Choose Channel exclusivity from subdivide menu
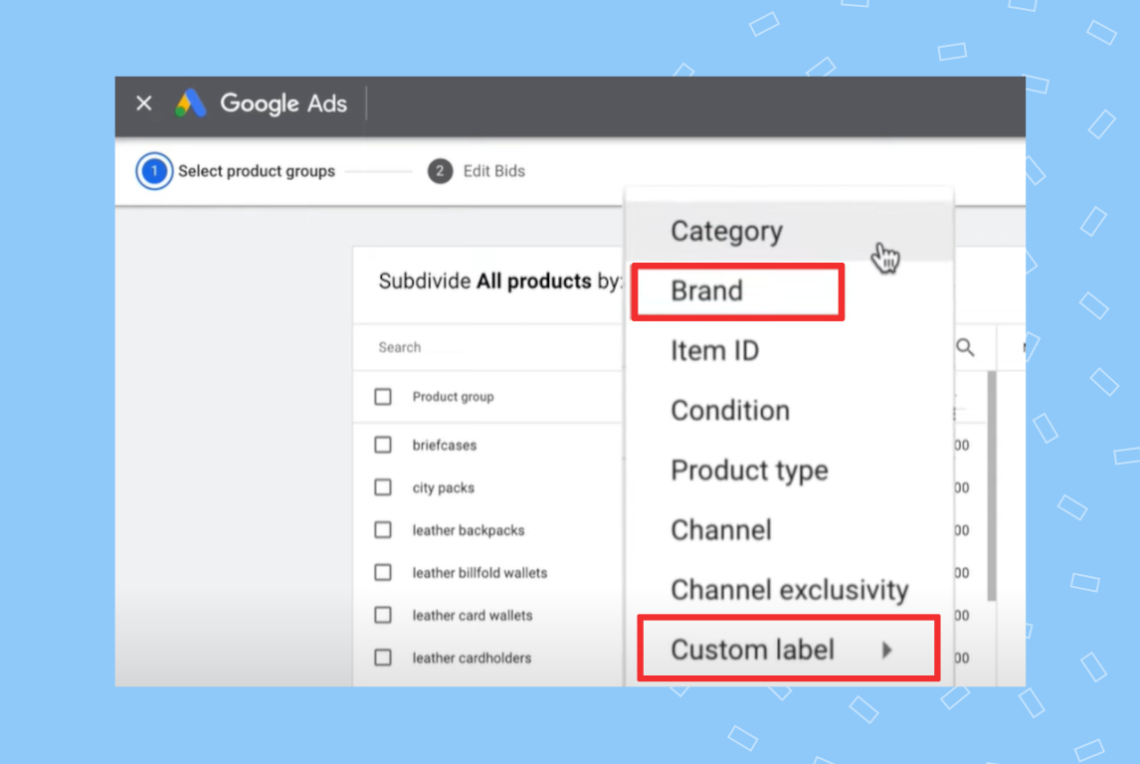Image resolution: width=1140 pixels, height=764 pixels. (789, 590)
